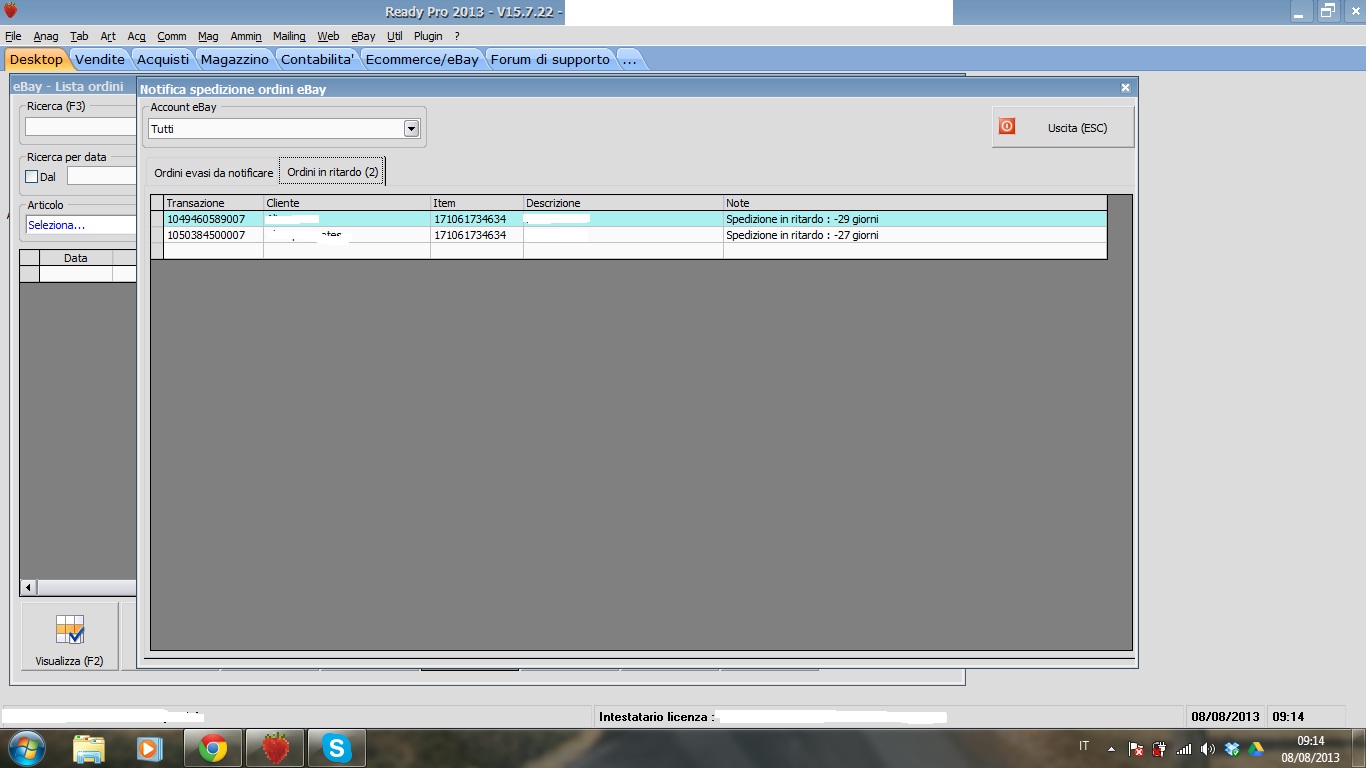Click the red power icon on Uscita button
1366x768 pixels.
[1007, 127]
